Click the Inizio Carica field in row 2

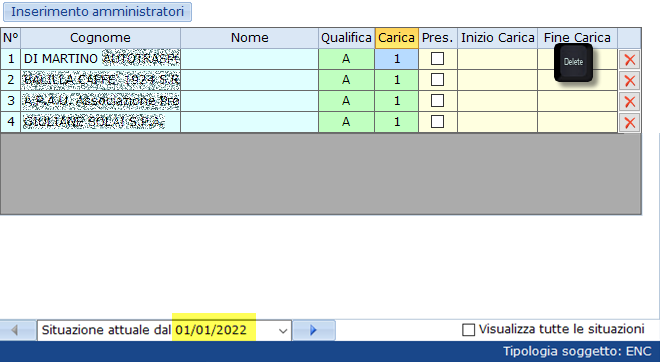click(498, 80)
